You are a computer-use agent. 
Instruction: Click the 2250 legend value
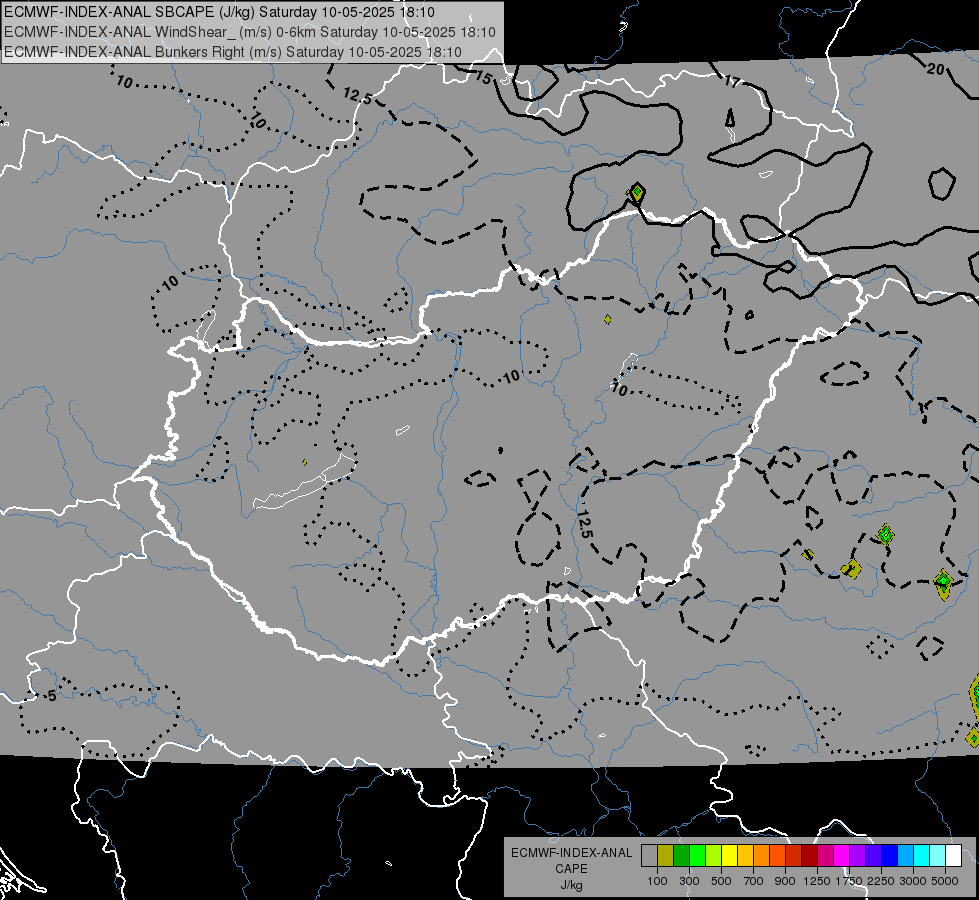[881, 881]
